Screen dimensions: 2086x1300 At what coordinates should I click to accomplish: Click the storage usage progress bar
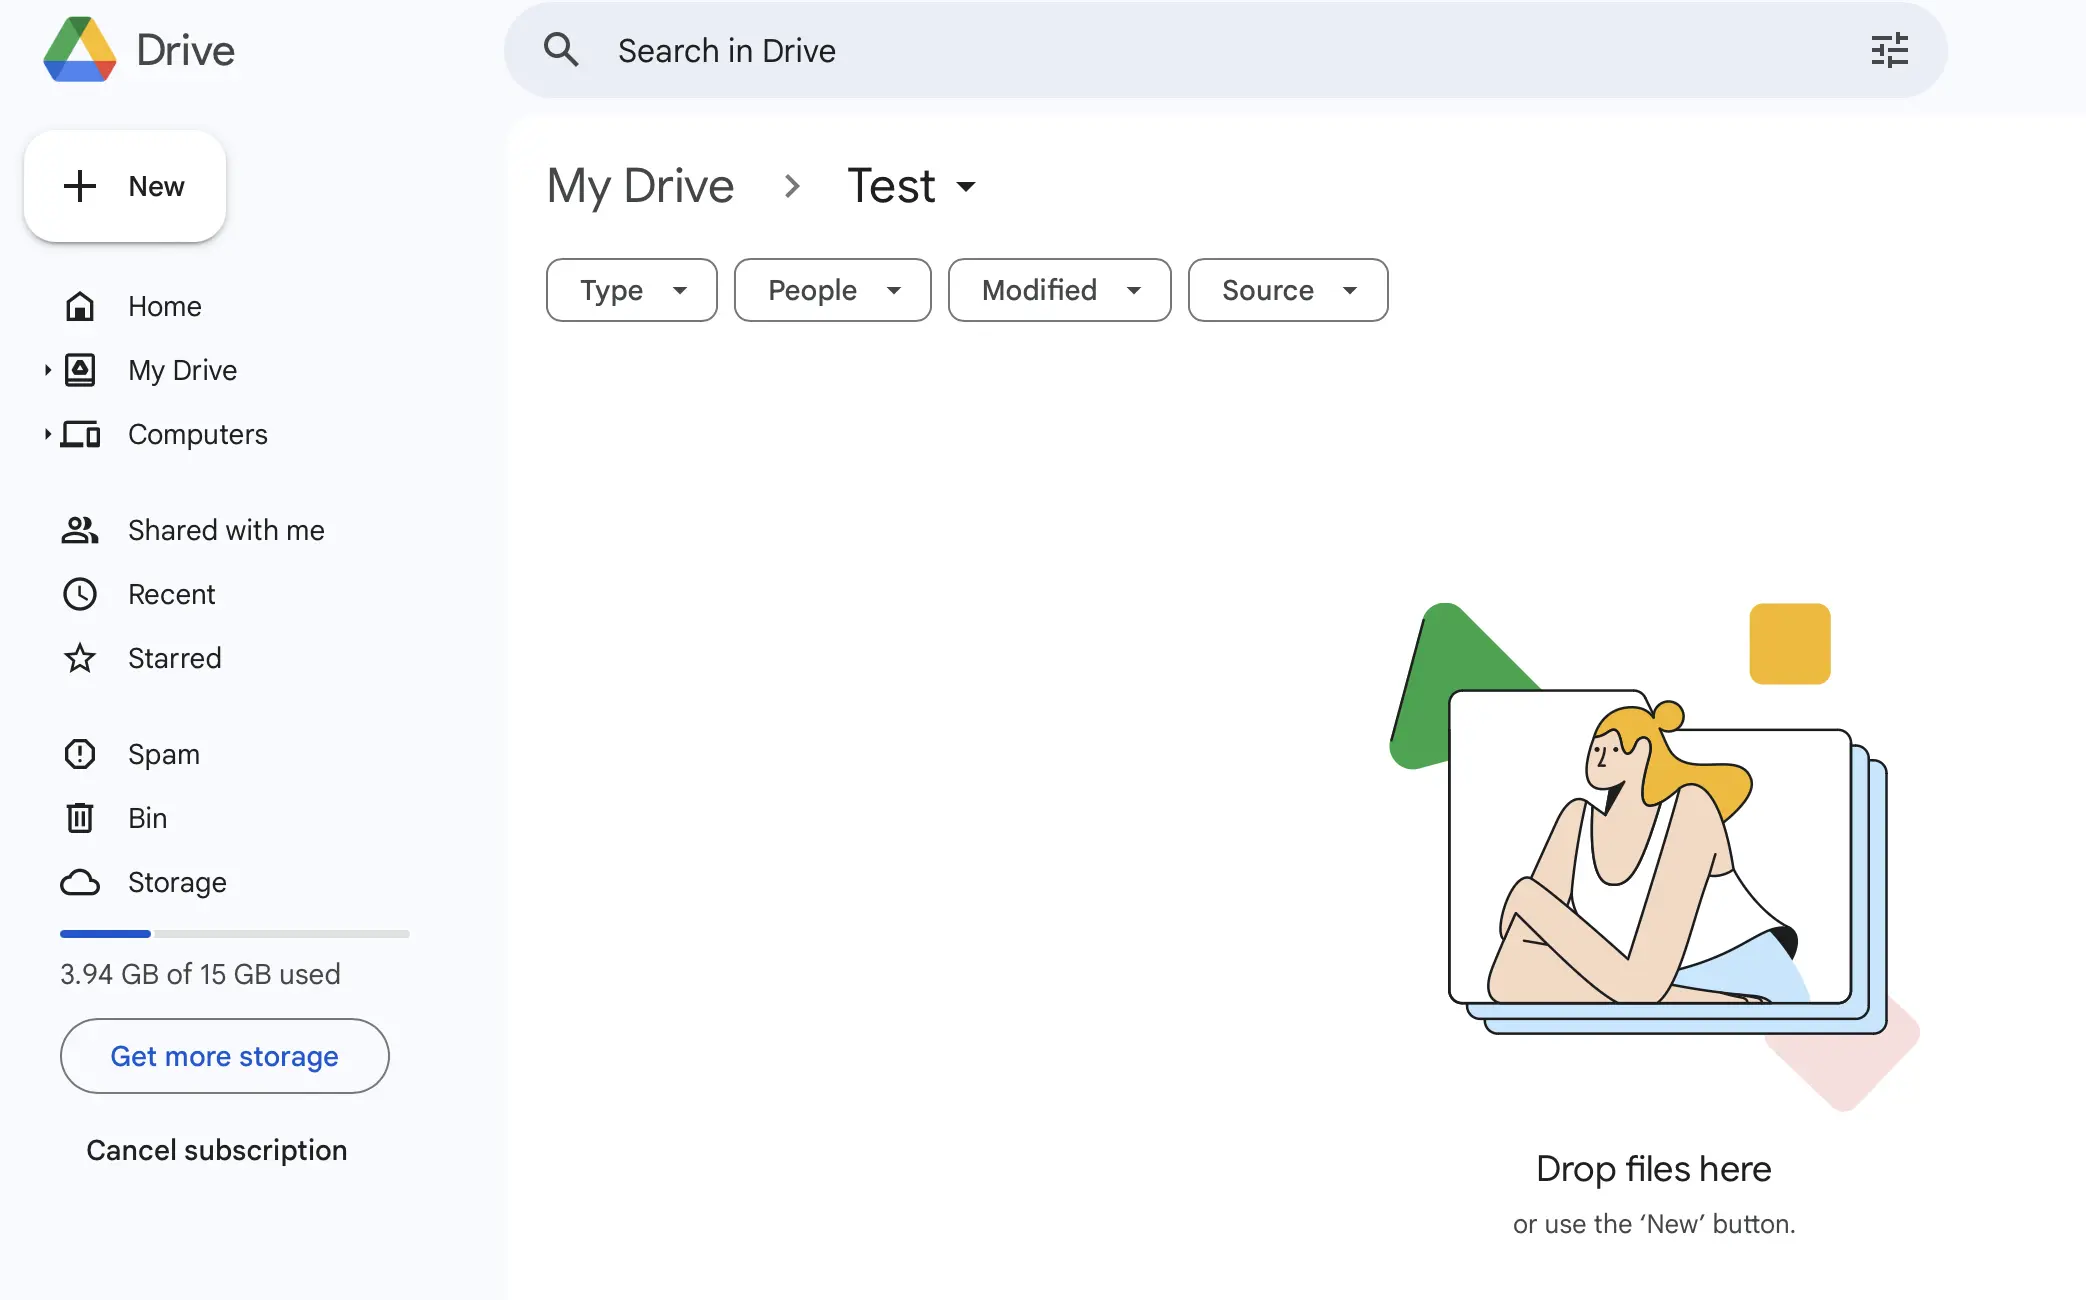[234, 934]
